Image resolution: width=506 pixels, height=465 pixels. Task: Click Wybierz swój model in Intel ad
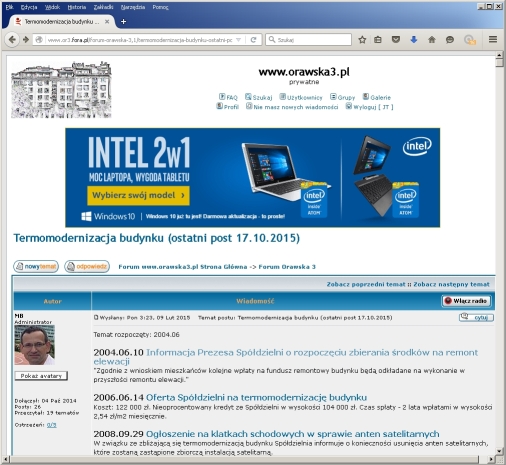coord(138,195)
